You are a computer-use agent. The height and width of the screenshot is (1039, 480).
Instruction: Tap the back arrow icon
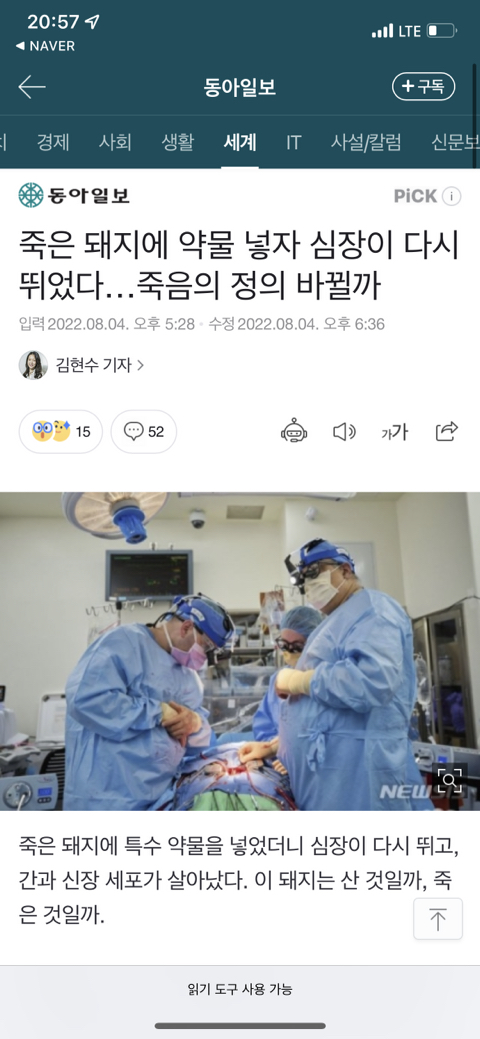32,87
